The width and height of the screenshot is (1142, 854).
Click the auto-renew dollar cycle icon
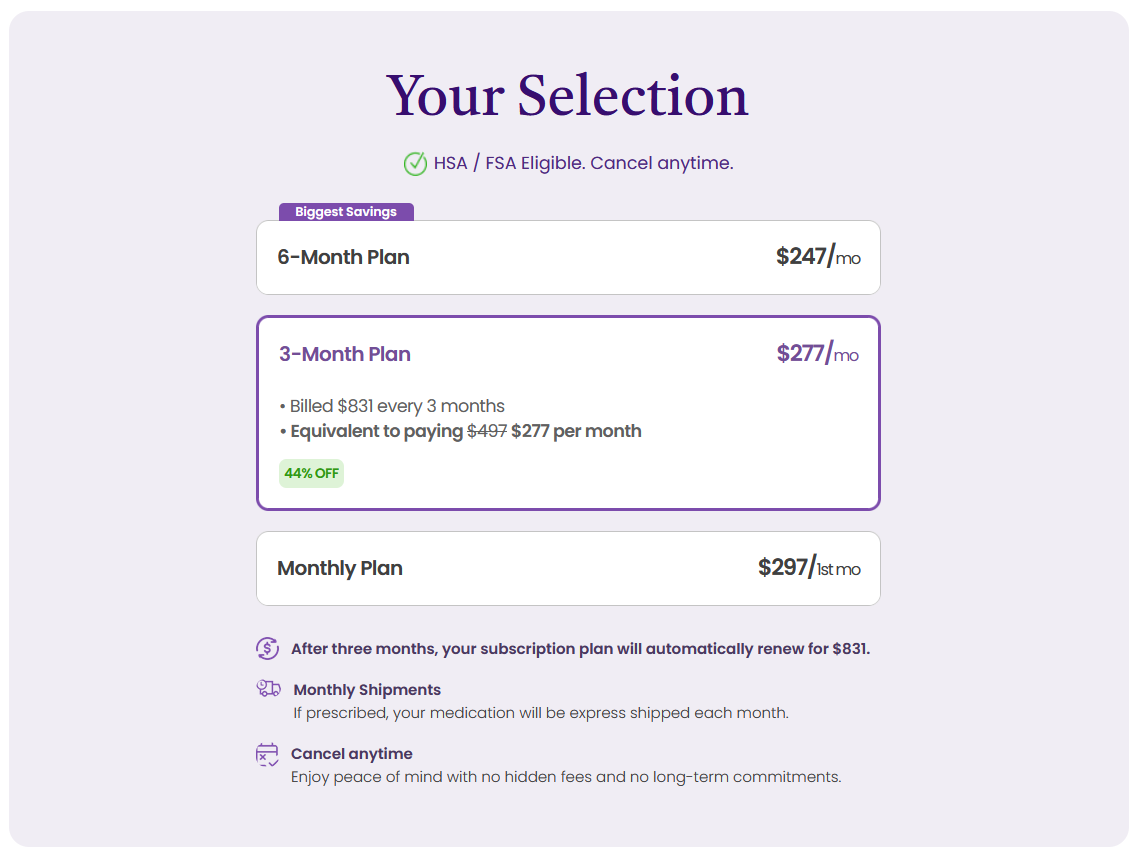[x=267, y=648]
